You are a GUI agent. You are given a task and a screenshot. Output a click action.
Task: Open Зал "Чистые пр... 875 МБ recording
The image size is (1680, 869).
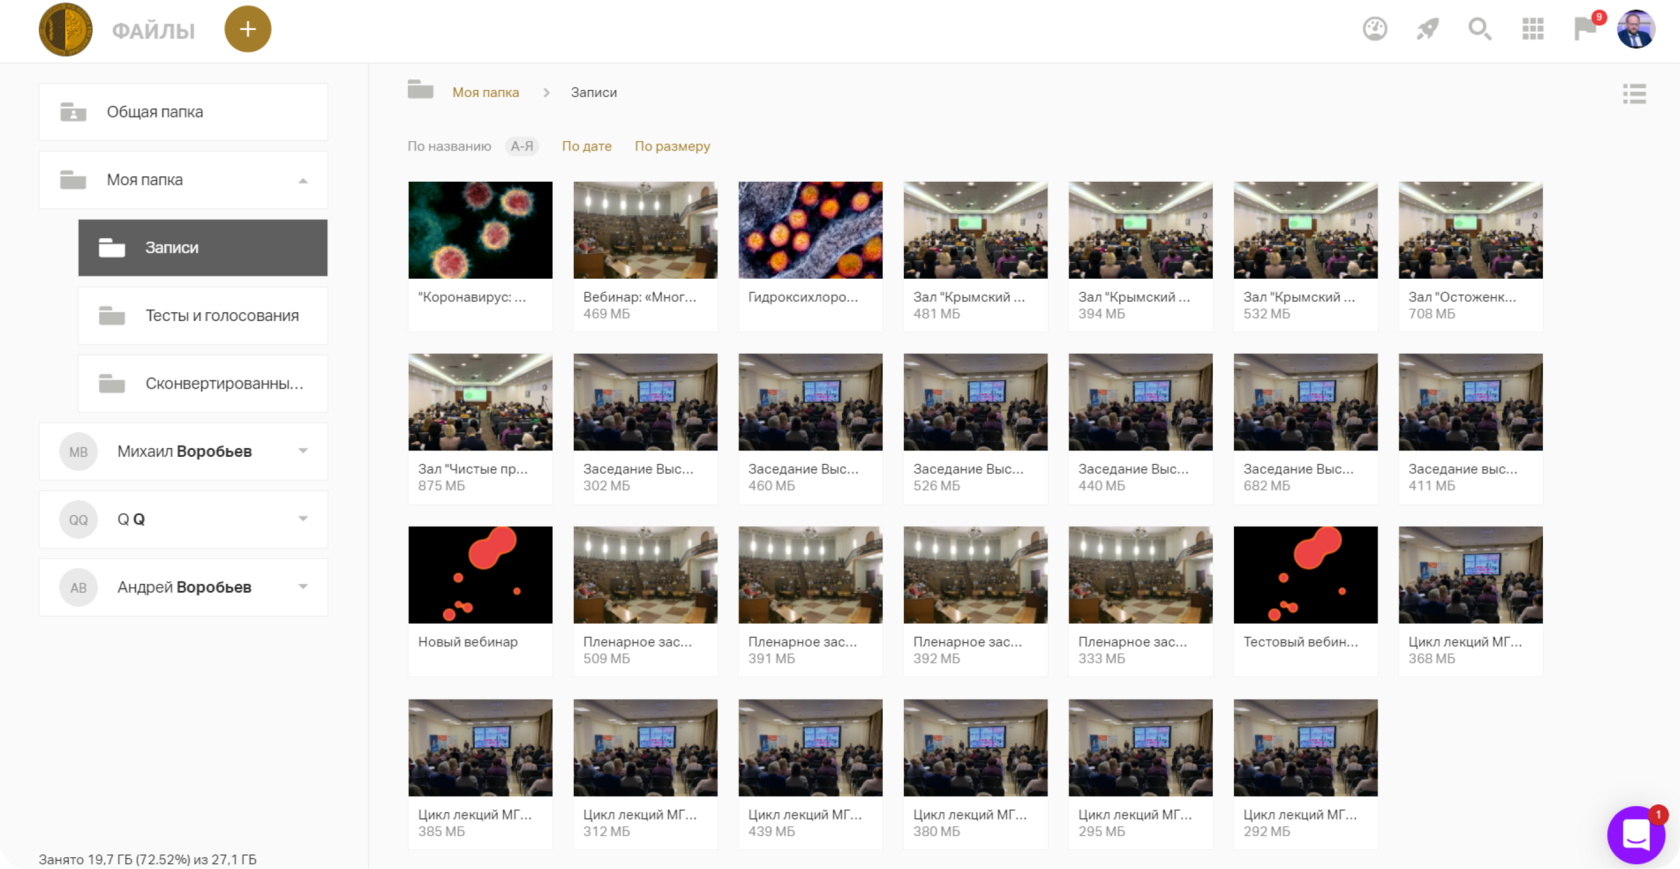coord(480,427)
